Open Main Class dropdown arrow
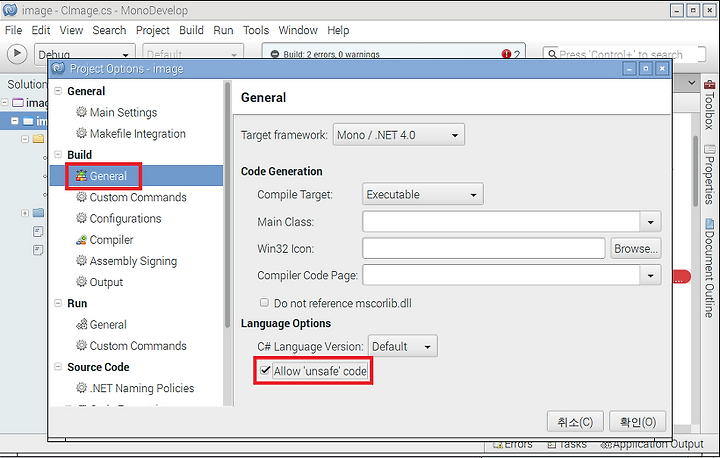720x458 pixels. click(650, 222)
